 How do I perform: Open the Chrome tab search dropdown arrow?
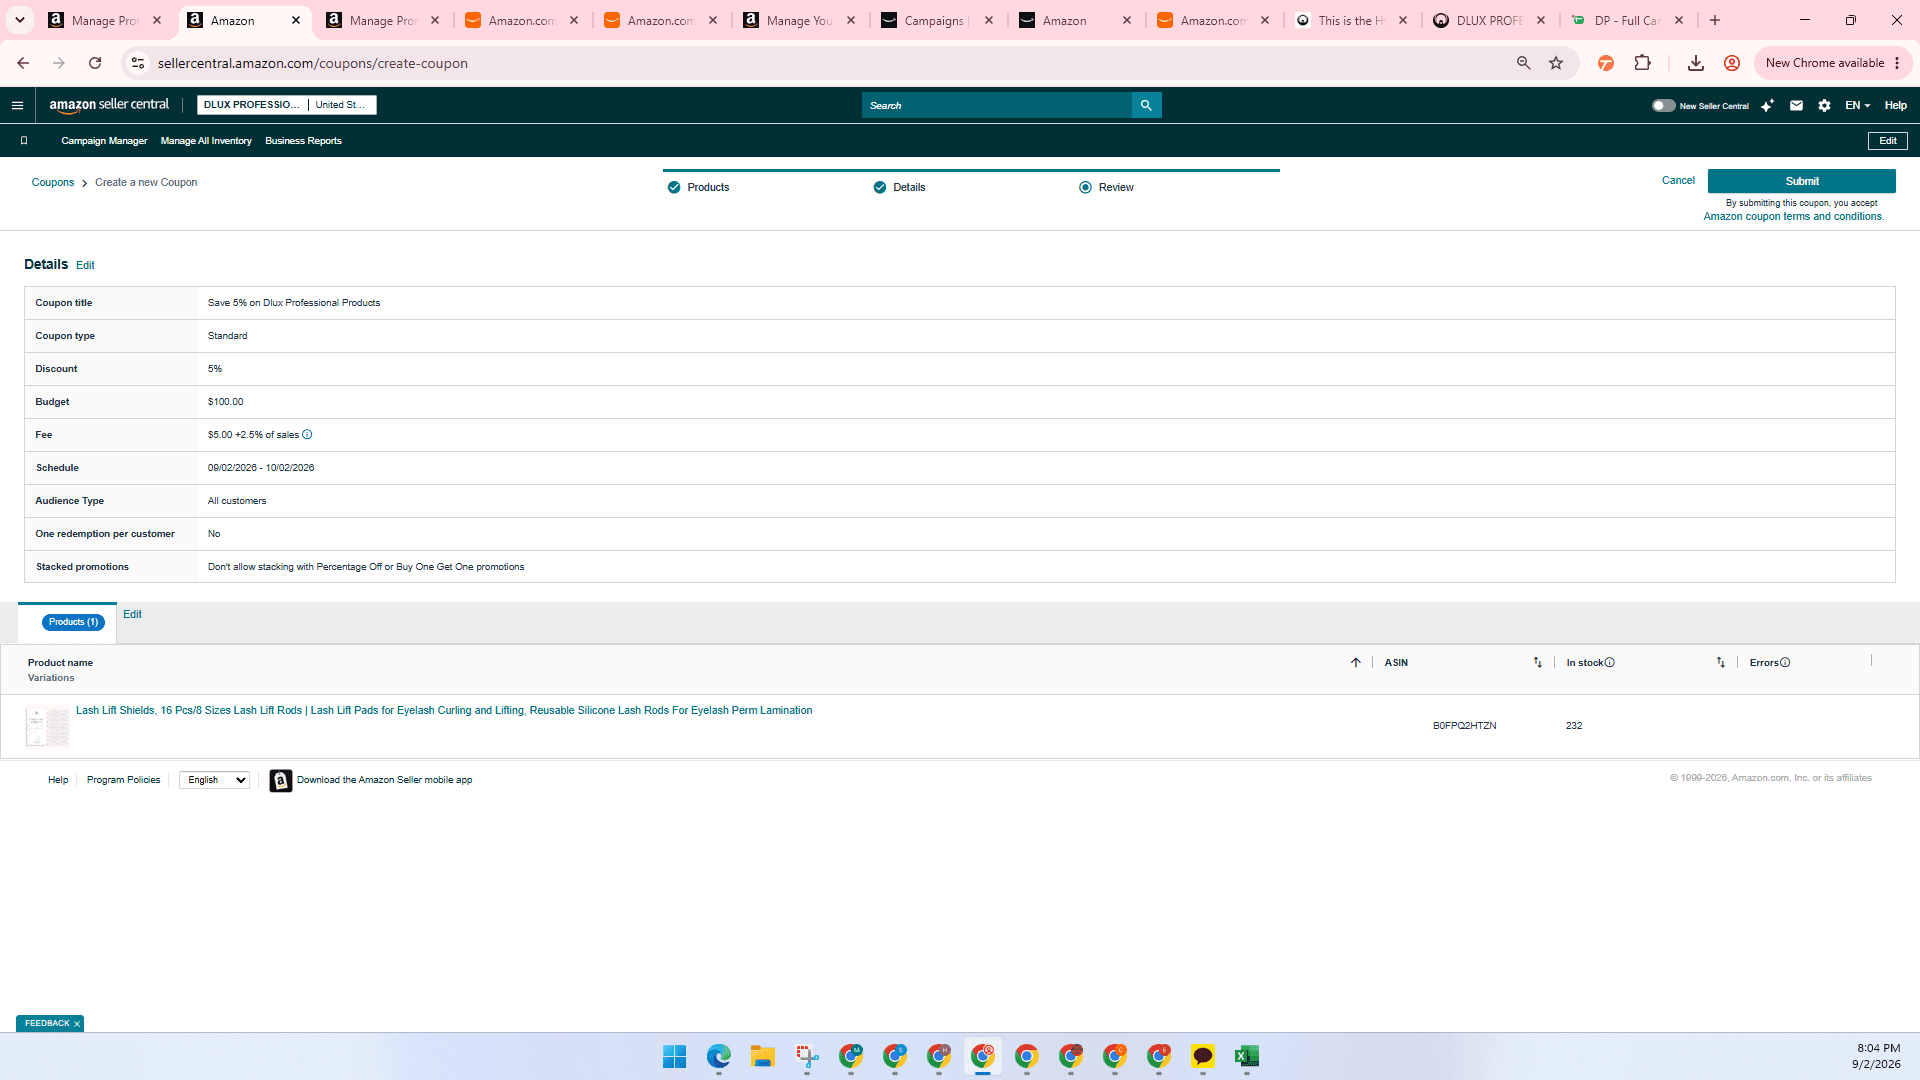(x=20, y=20)
